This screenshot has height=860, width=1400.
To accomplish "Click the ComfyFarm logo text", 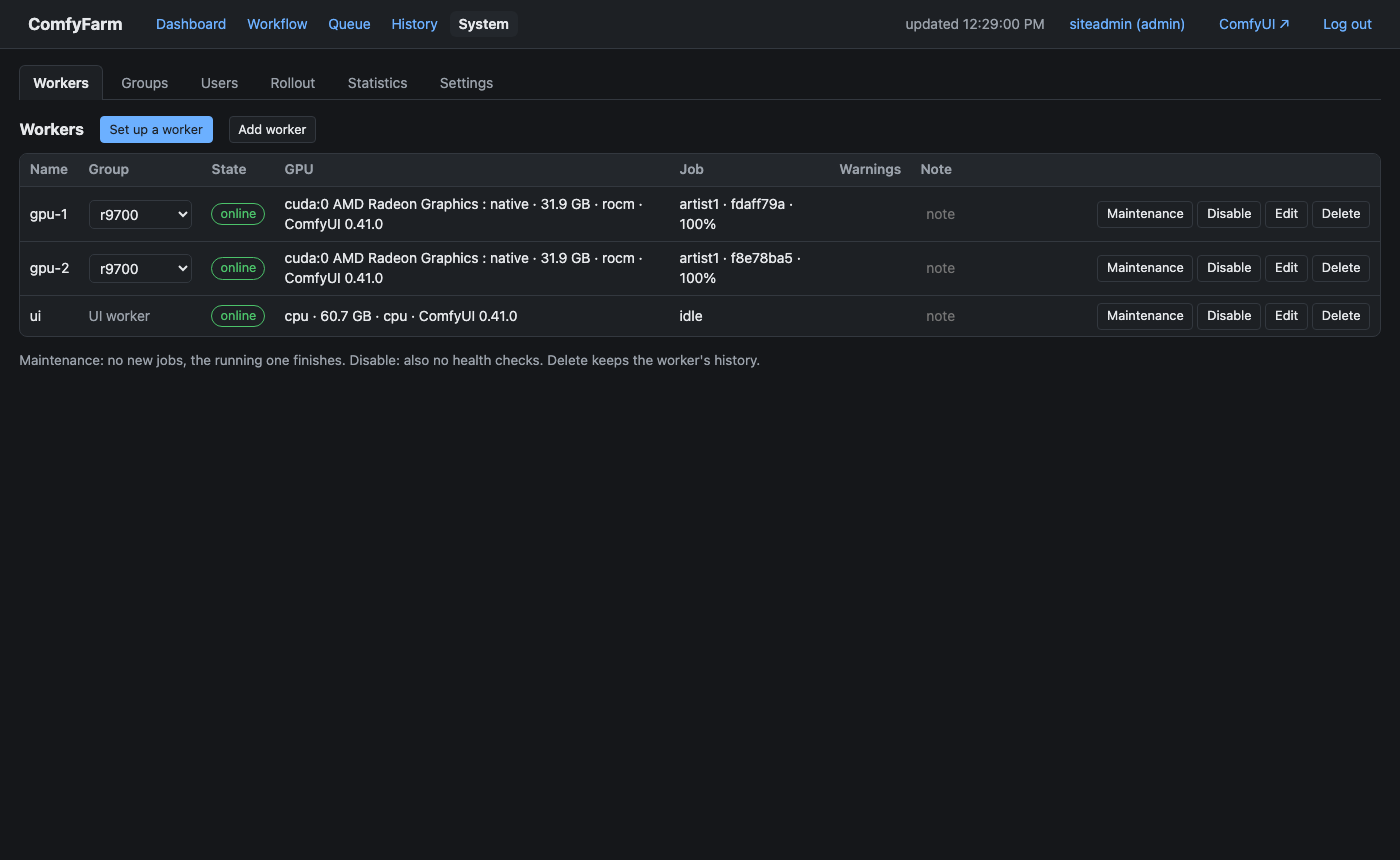I will (75, 24).
